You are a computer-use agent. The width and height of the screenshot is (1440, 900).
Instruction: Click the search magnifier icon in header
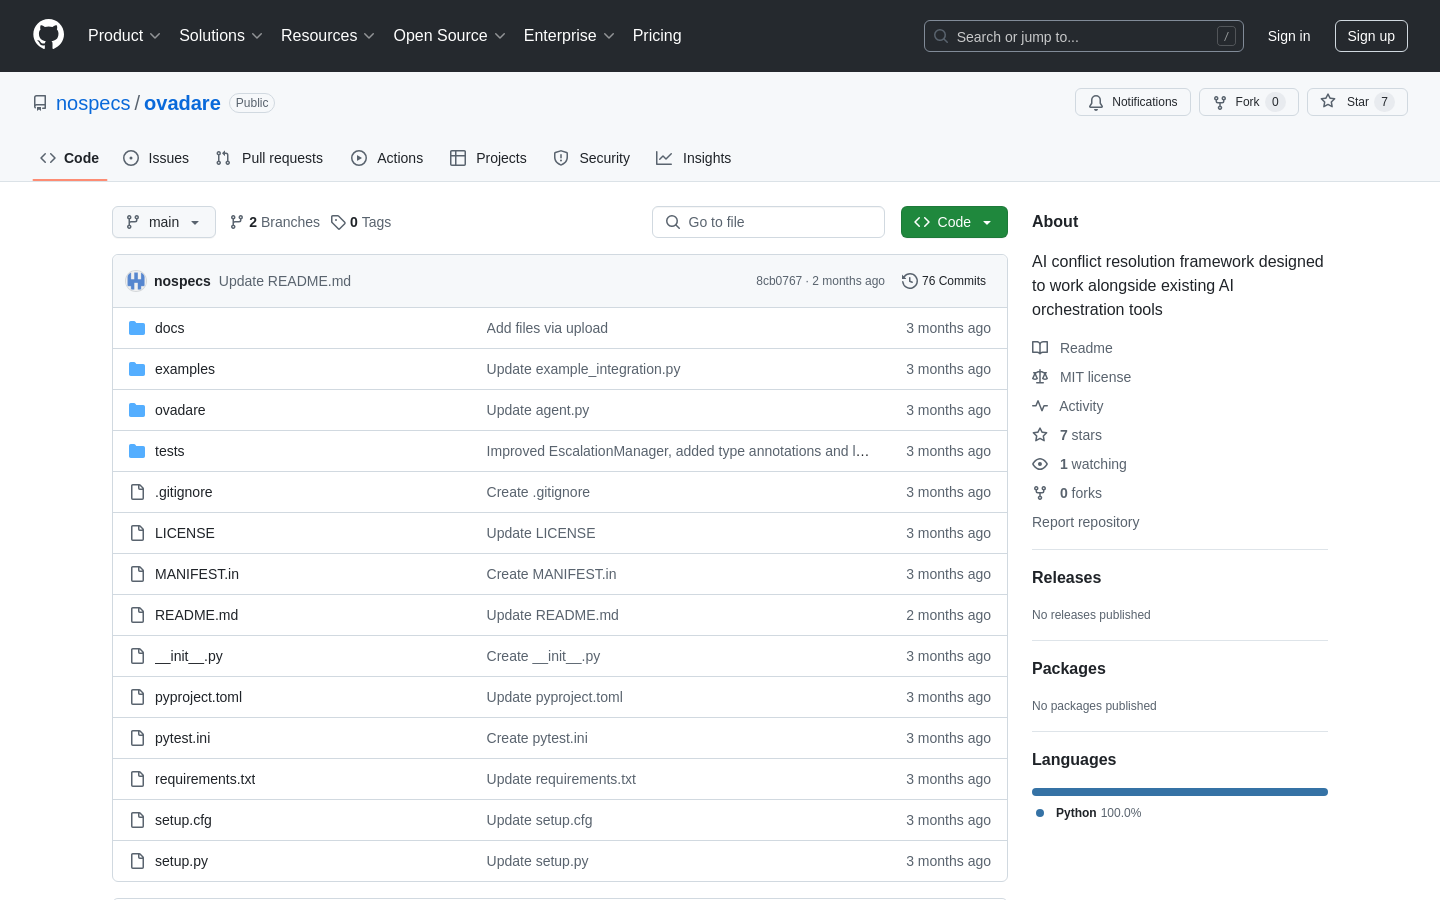pyautogui.click(x=941, y=36)
